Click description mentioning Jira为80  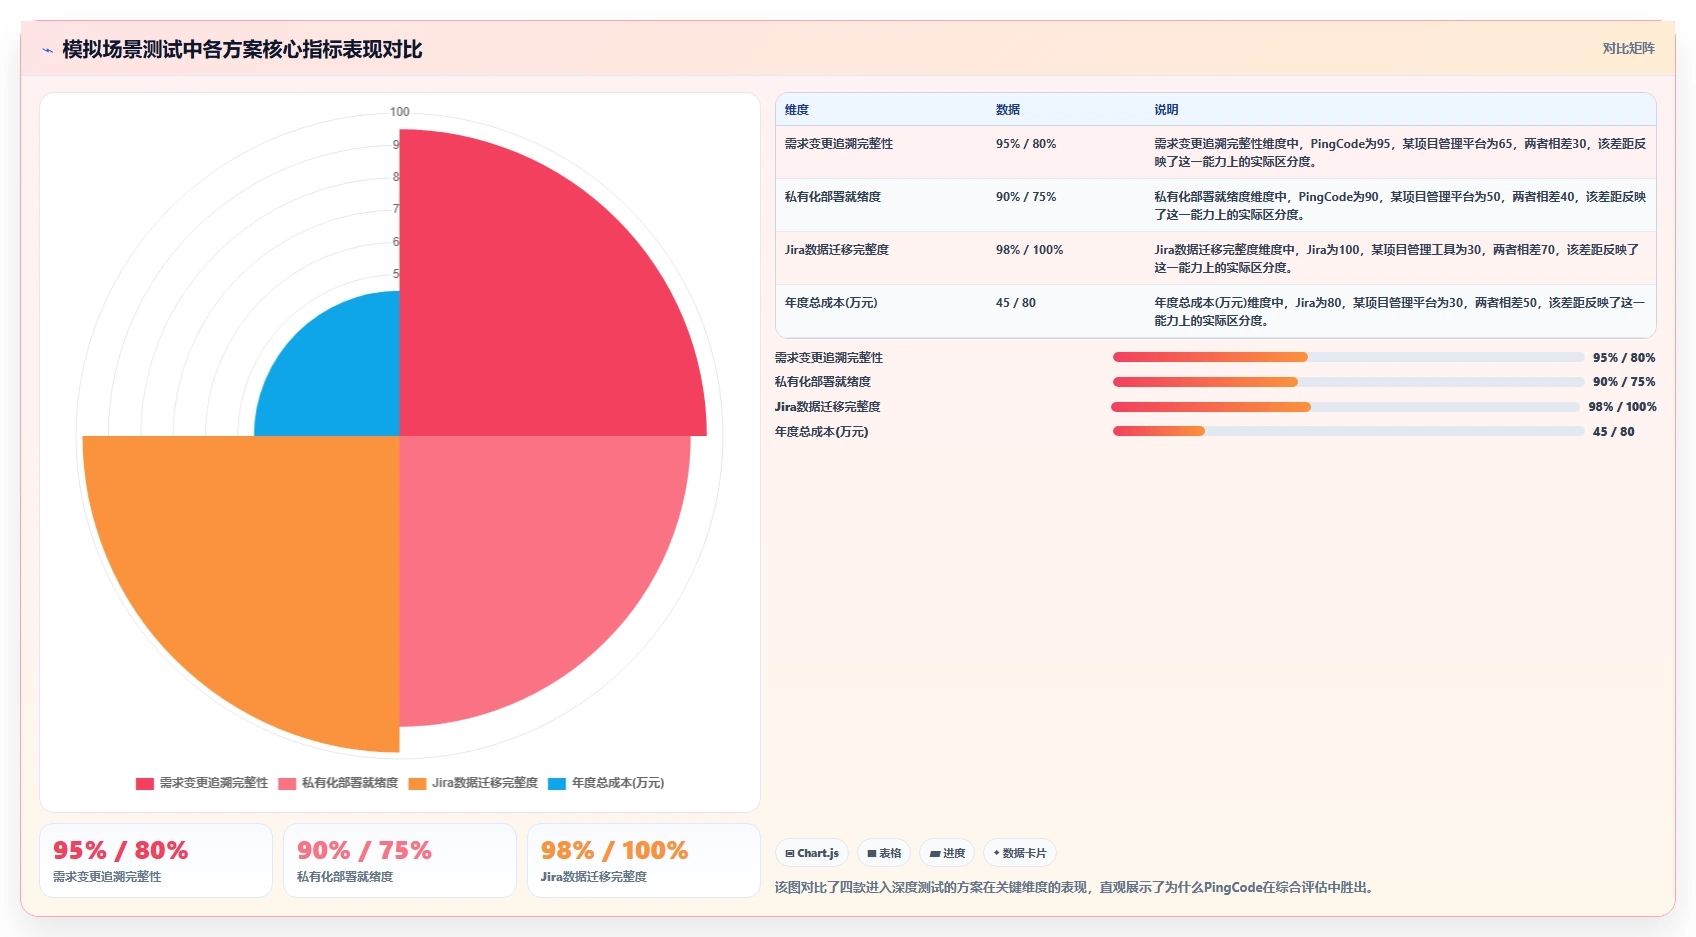[1400, 312]
